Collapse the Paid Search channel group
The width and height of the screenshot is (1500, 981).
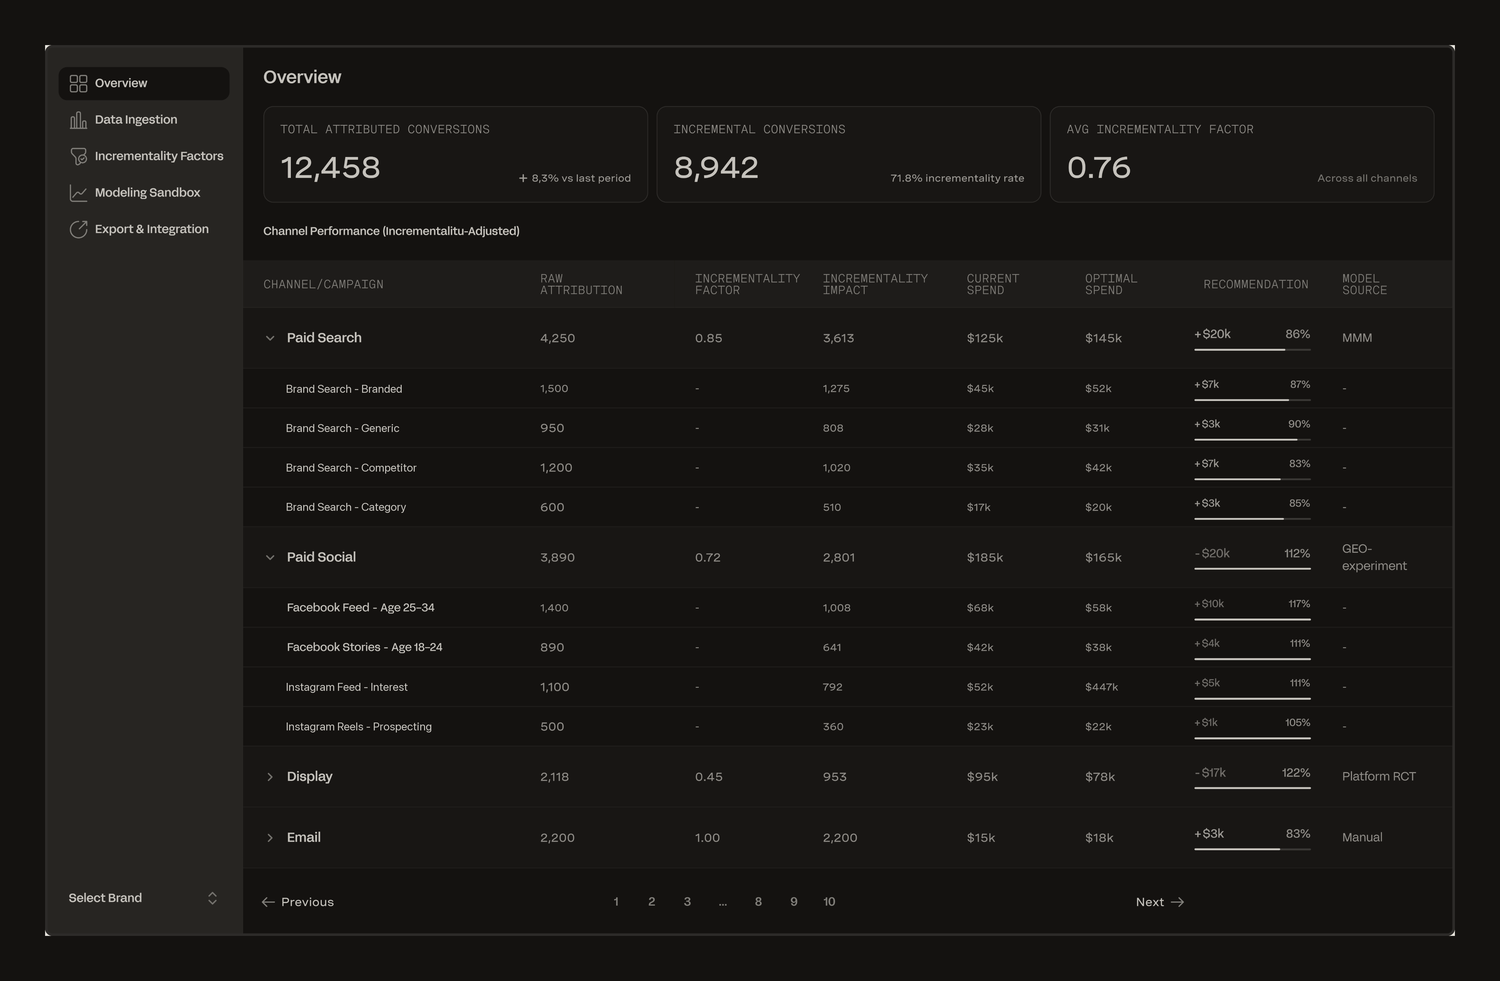[x=270, y=338]
